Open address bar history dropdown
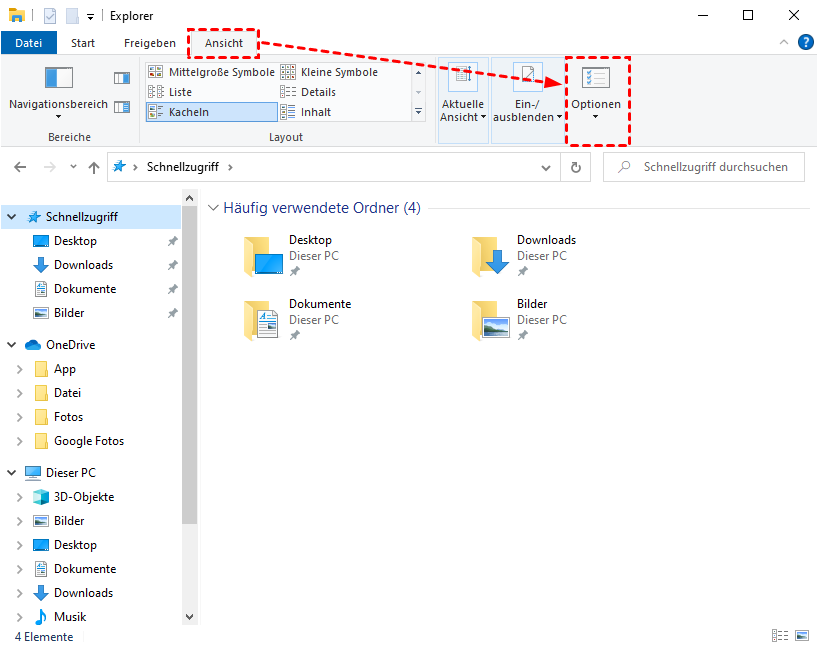Viewport: 818px width, 649px height. tap(546, 167)
